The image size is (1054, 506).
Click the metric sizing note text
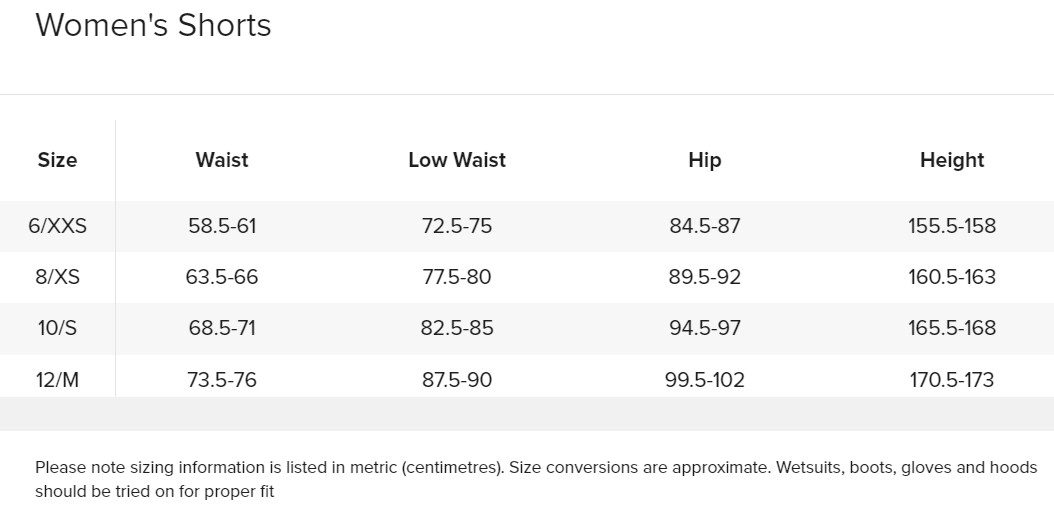coord(536,479)
